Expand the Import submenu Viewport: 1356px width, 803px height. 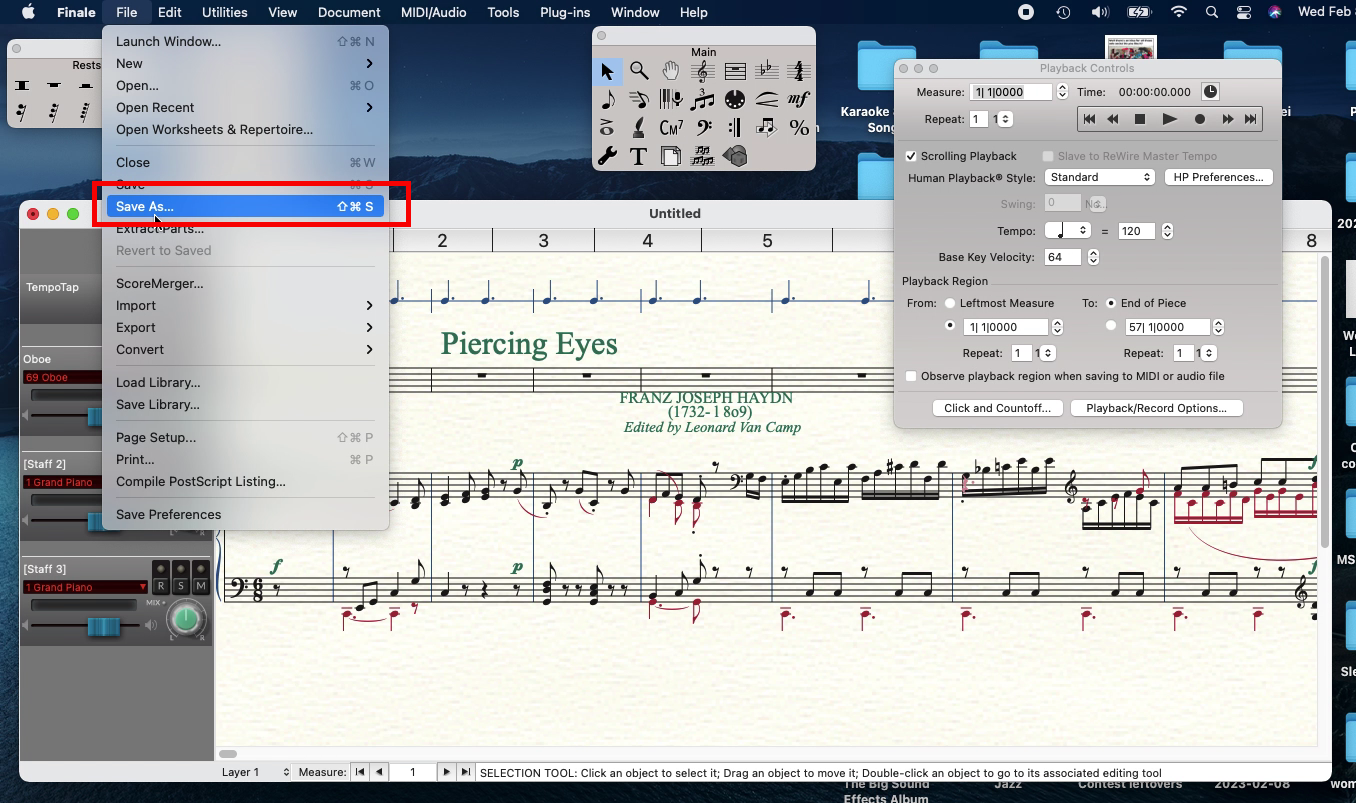pyautogui.click(x=245, y=306)
